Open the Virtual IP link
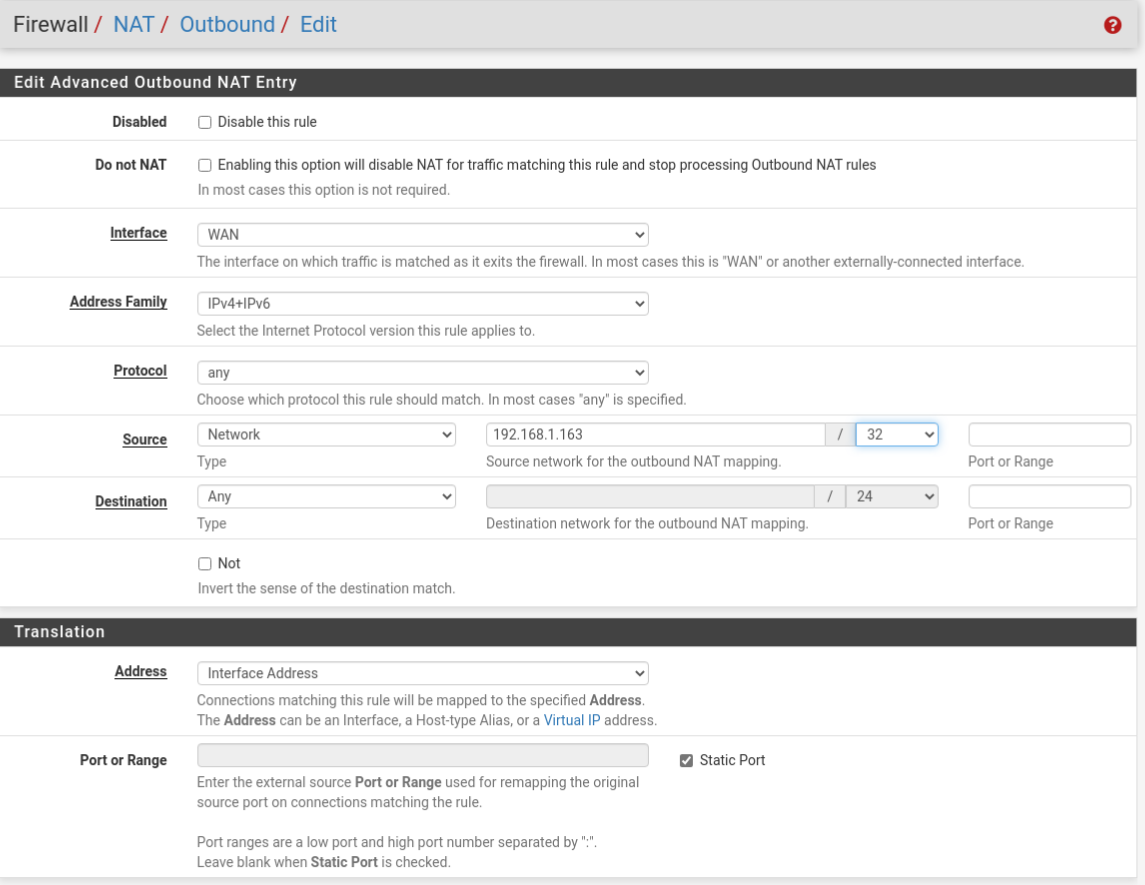1145x885 pixels. (572, 720)
